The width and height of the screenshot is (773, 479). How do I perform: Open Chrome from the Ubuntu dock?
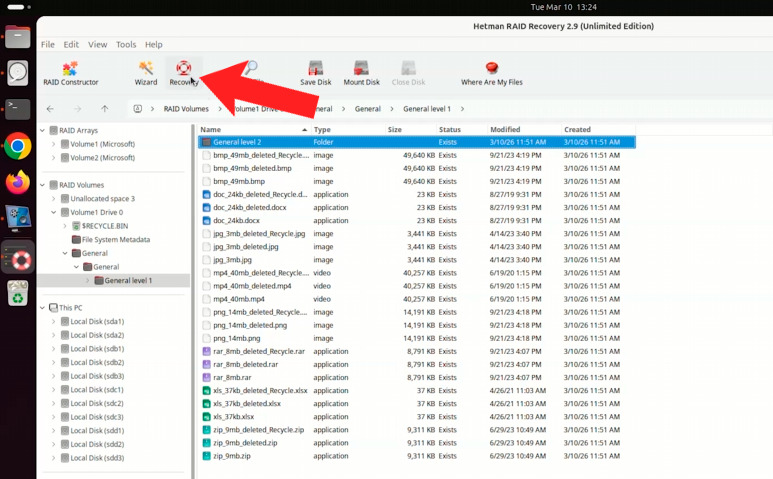click(x=18, y=146)
